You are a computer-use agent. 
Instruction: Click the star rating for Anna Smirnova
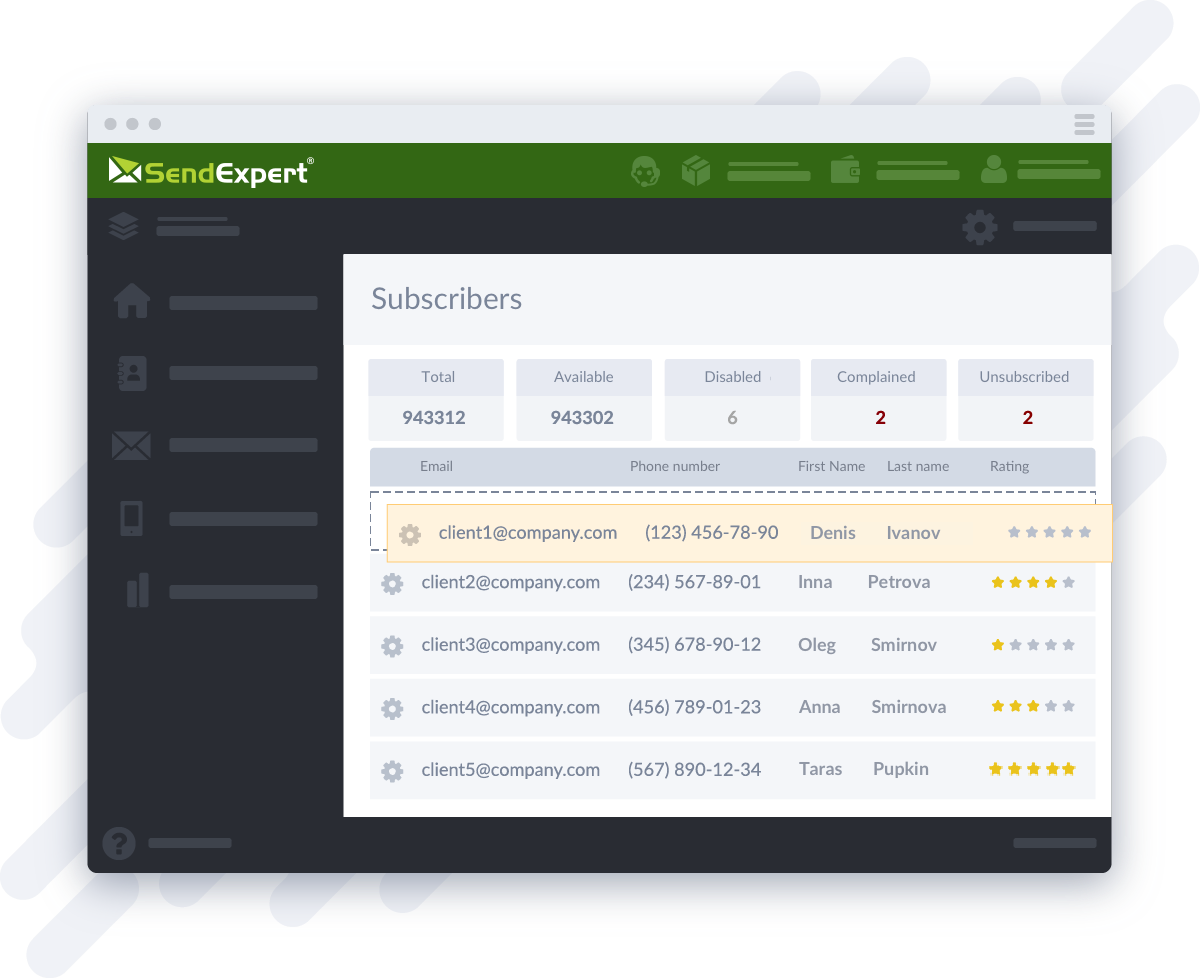coord(1032,707)
